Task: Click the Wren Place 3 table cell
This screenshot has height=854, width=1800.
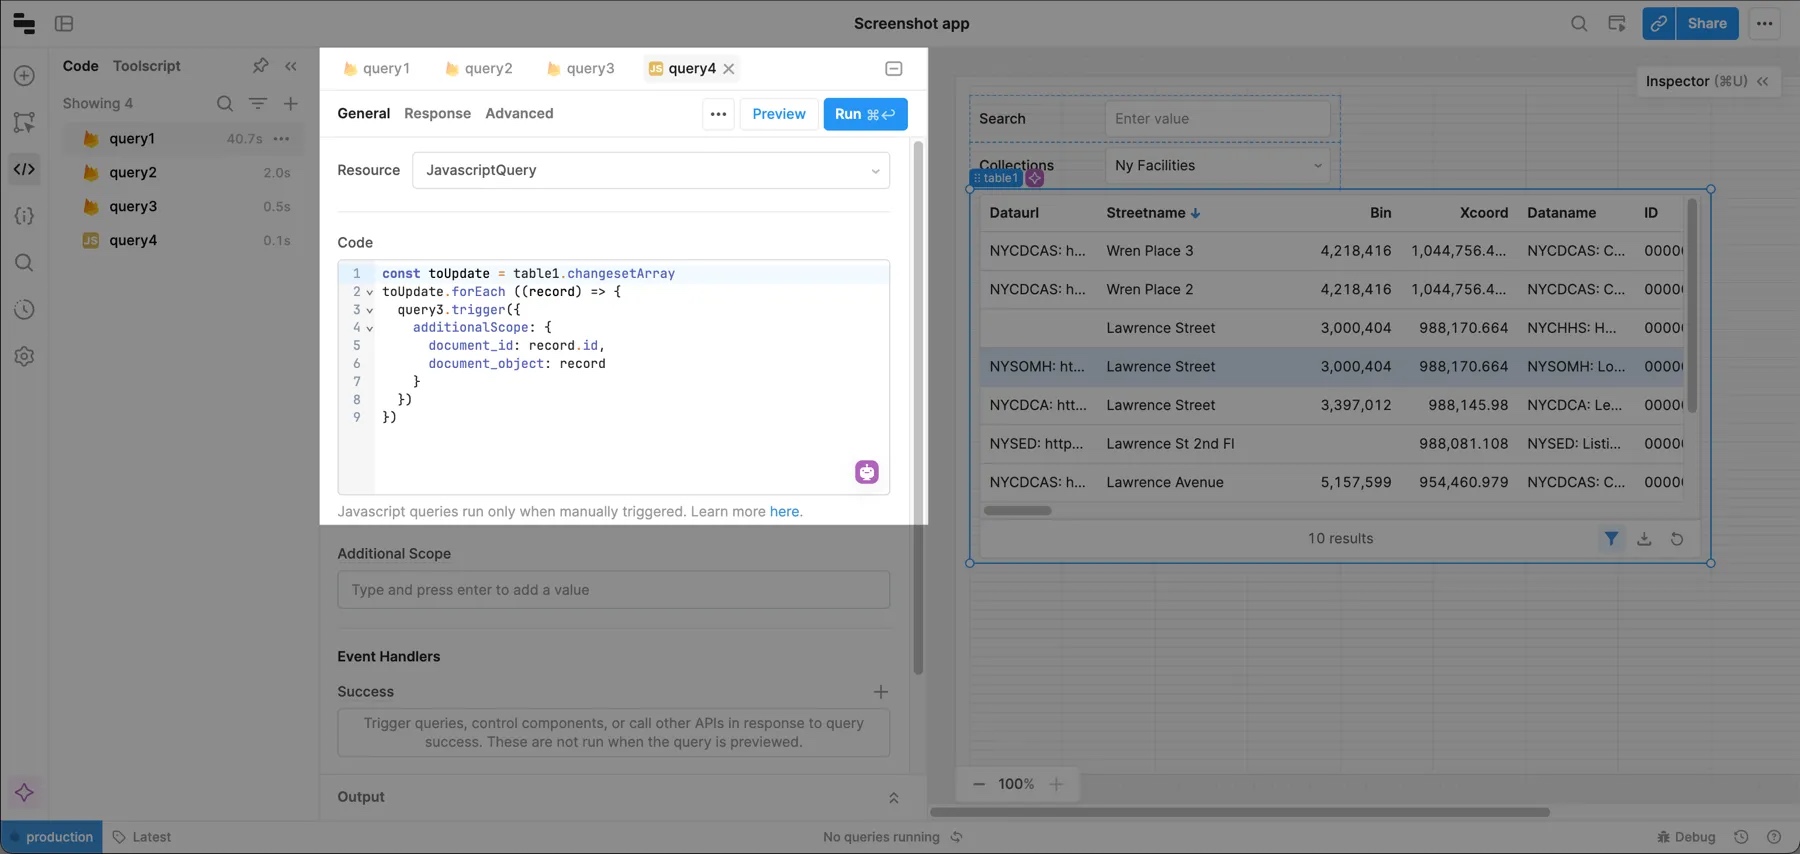Action: (x=1150, y=251)
